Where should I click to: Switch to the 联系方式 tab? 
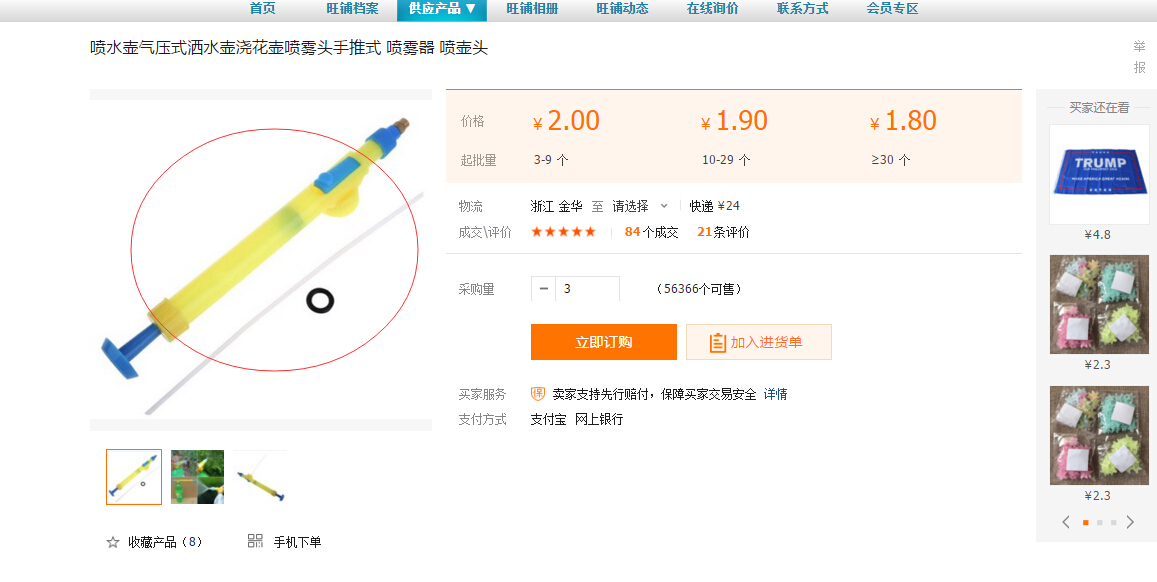(x=802, y=9)
